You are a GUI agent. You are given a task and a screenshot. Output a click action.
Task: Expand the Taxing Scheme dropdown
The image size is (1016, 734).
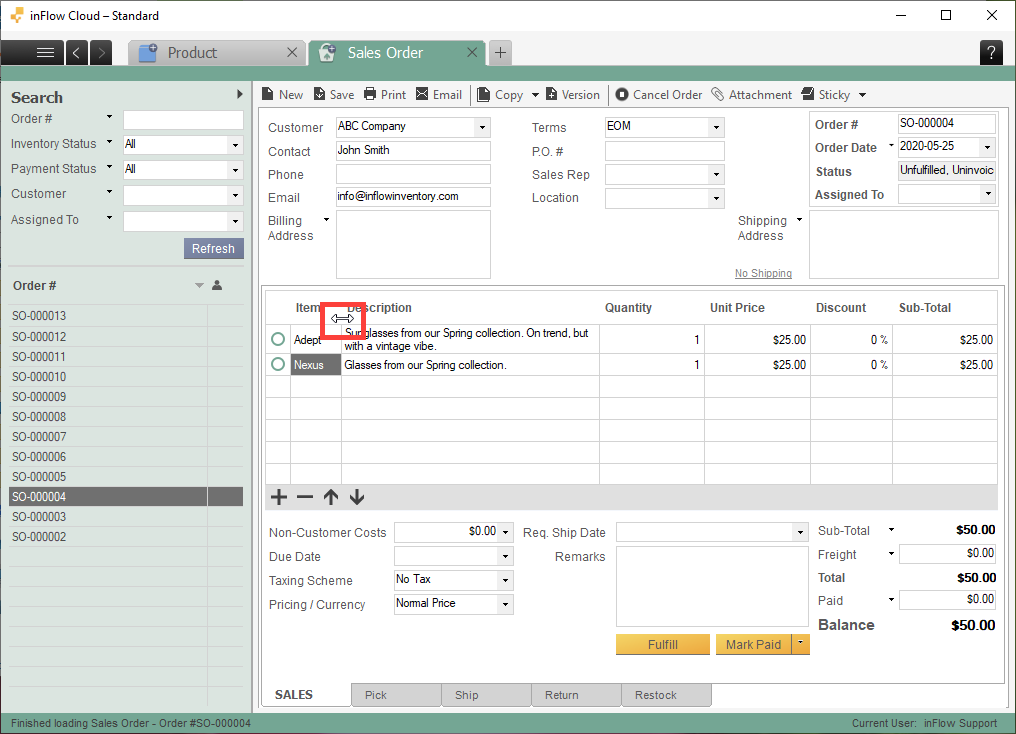pos(505,580)
